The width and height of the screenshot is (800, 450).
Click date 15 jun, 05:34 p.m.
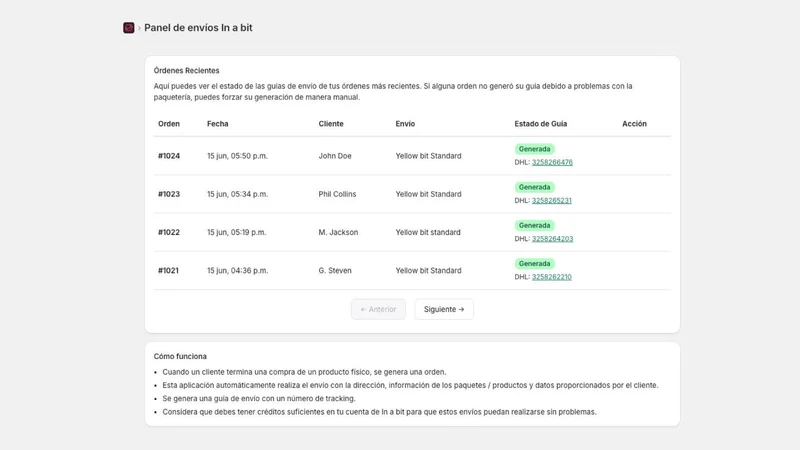237,194
